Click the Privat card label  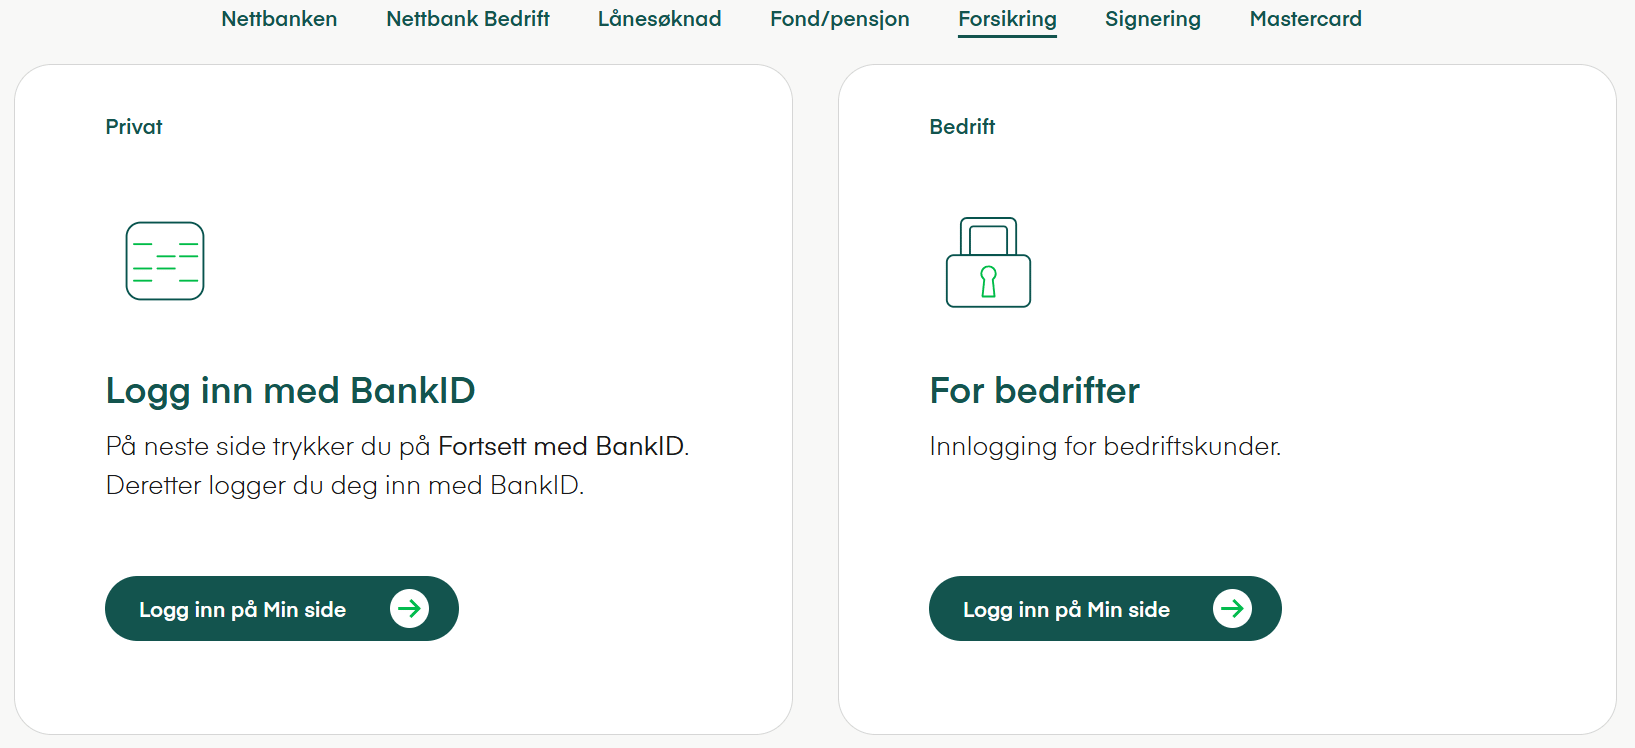coord(134,127)
